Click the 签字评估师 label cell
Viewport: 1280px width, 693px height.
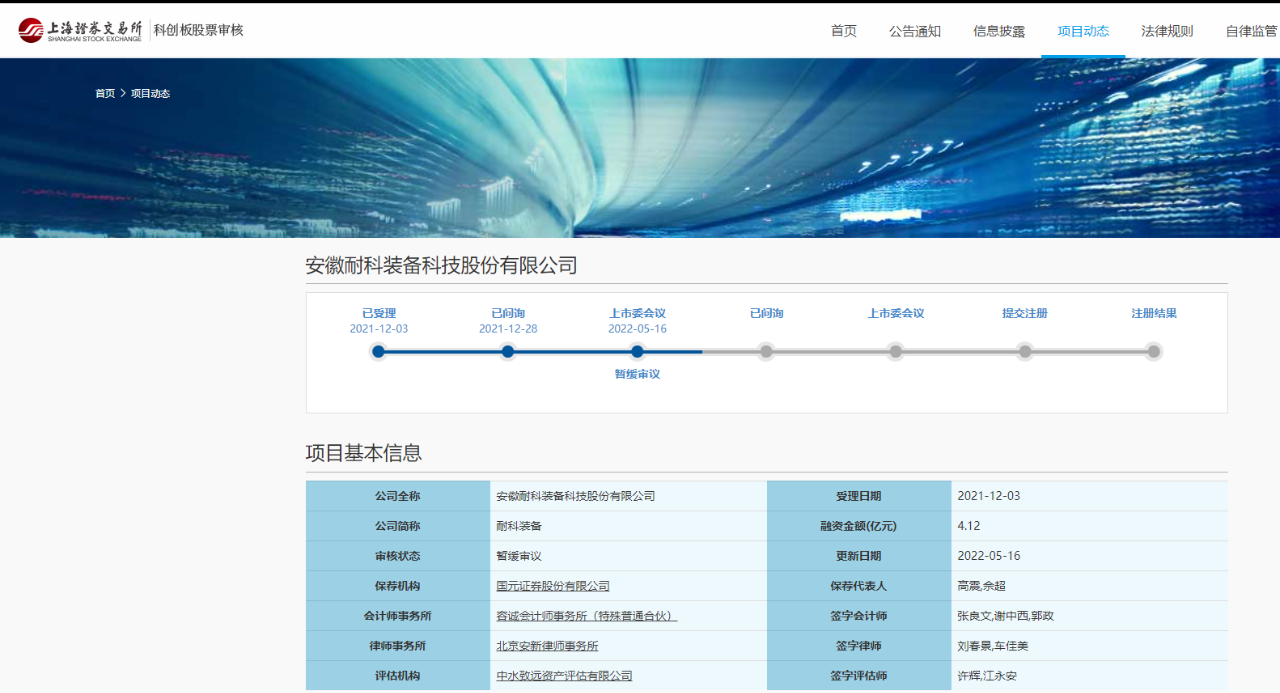[x=859, y=676]
